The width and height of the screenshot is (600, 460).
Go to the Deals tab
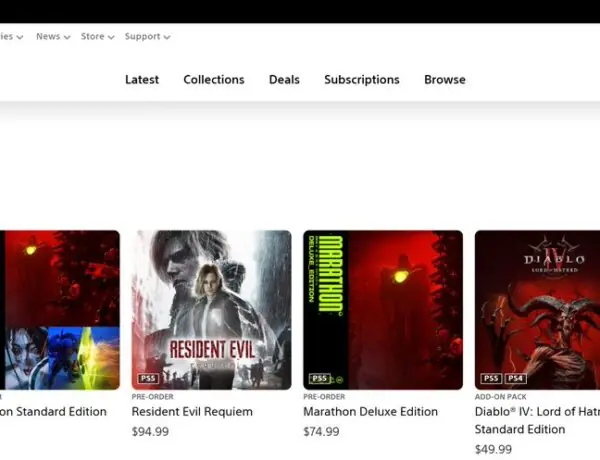pos(284,80)
